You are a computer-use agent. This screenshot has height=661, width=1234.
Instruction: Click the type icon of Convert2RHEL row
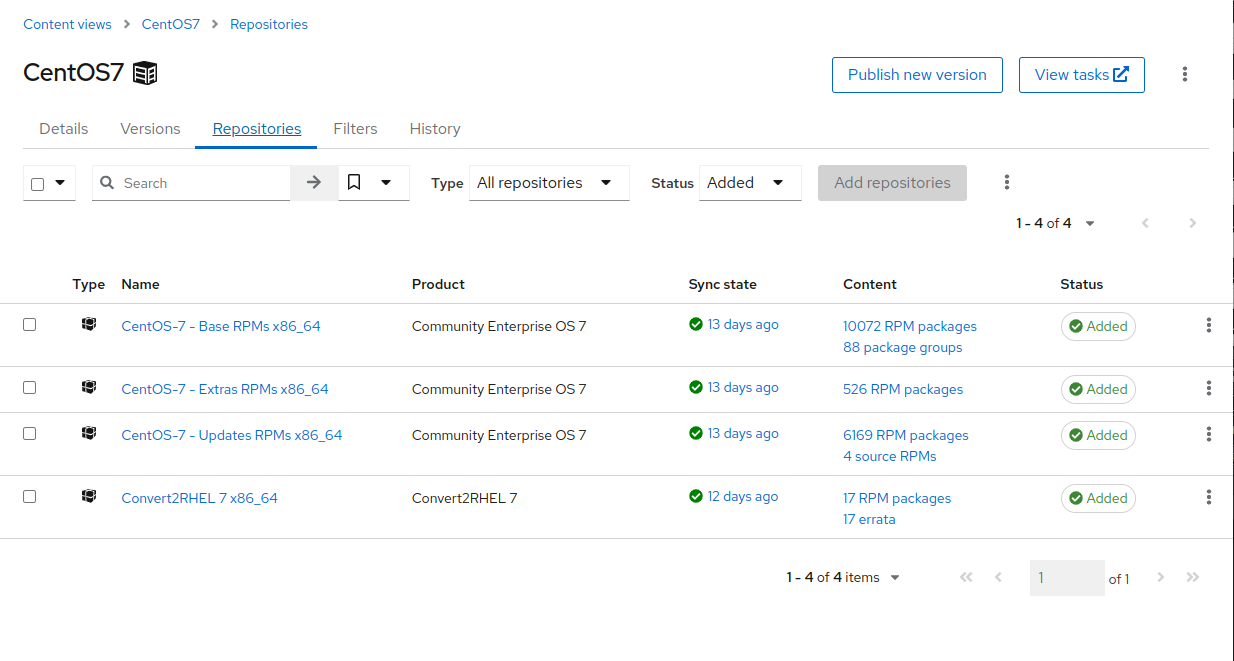[x=89, y=496]
